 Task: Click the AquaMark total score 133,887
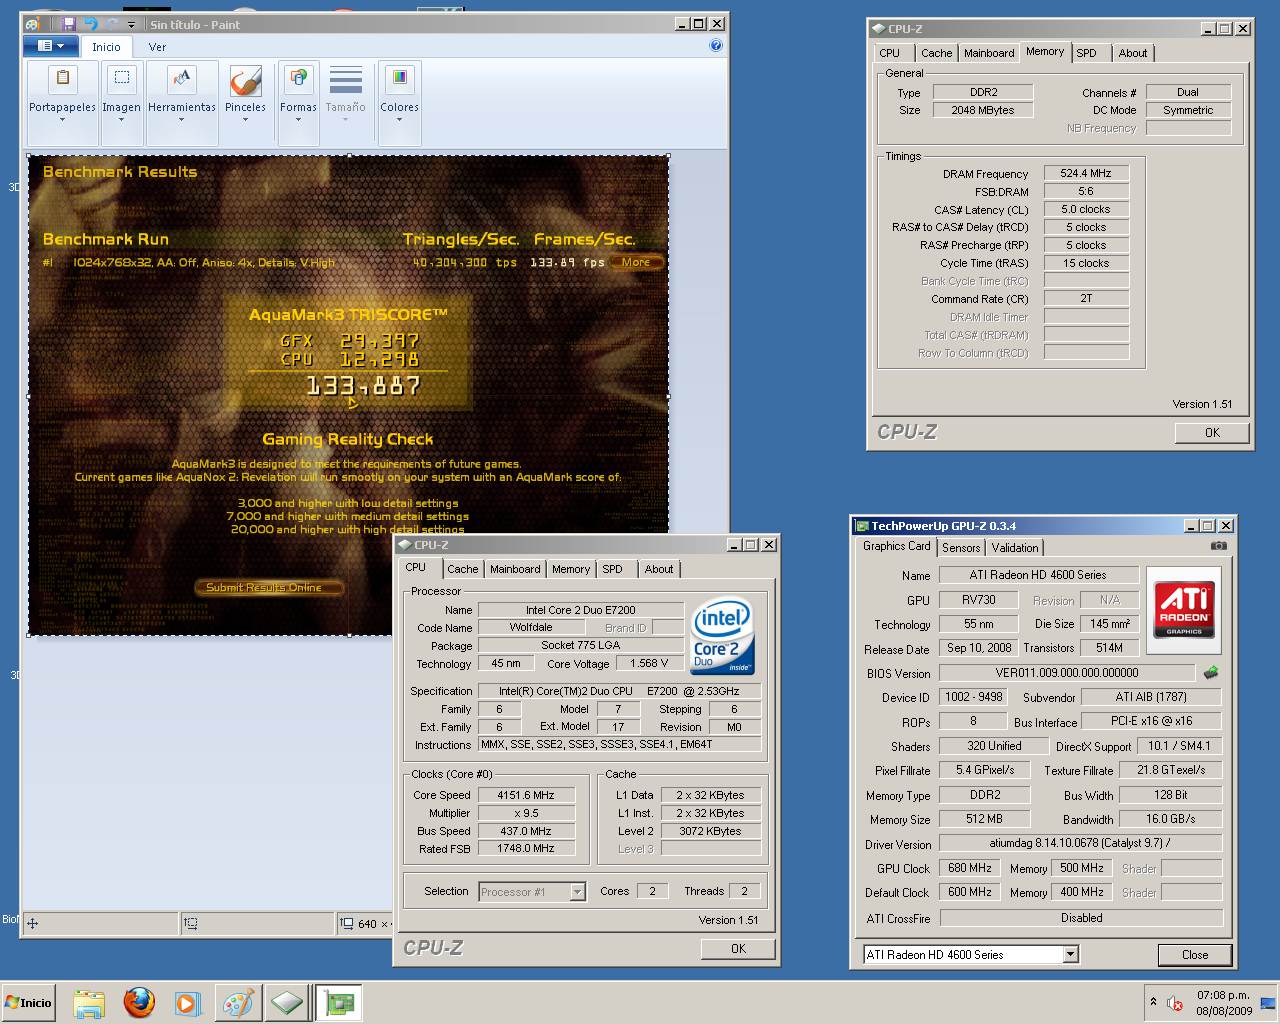(363, 385)
